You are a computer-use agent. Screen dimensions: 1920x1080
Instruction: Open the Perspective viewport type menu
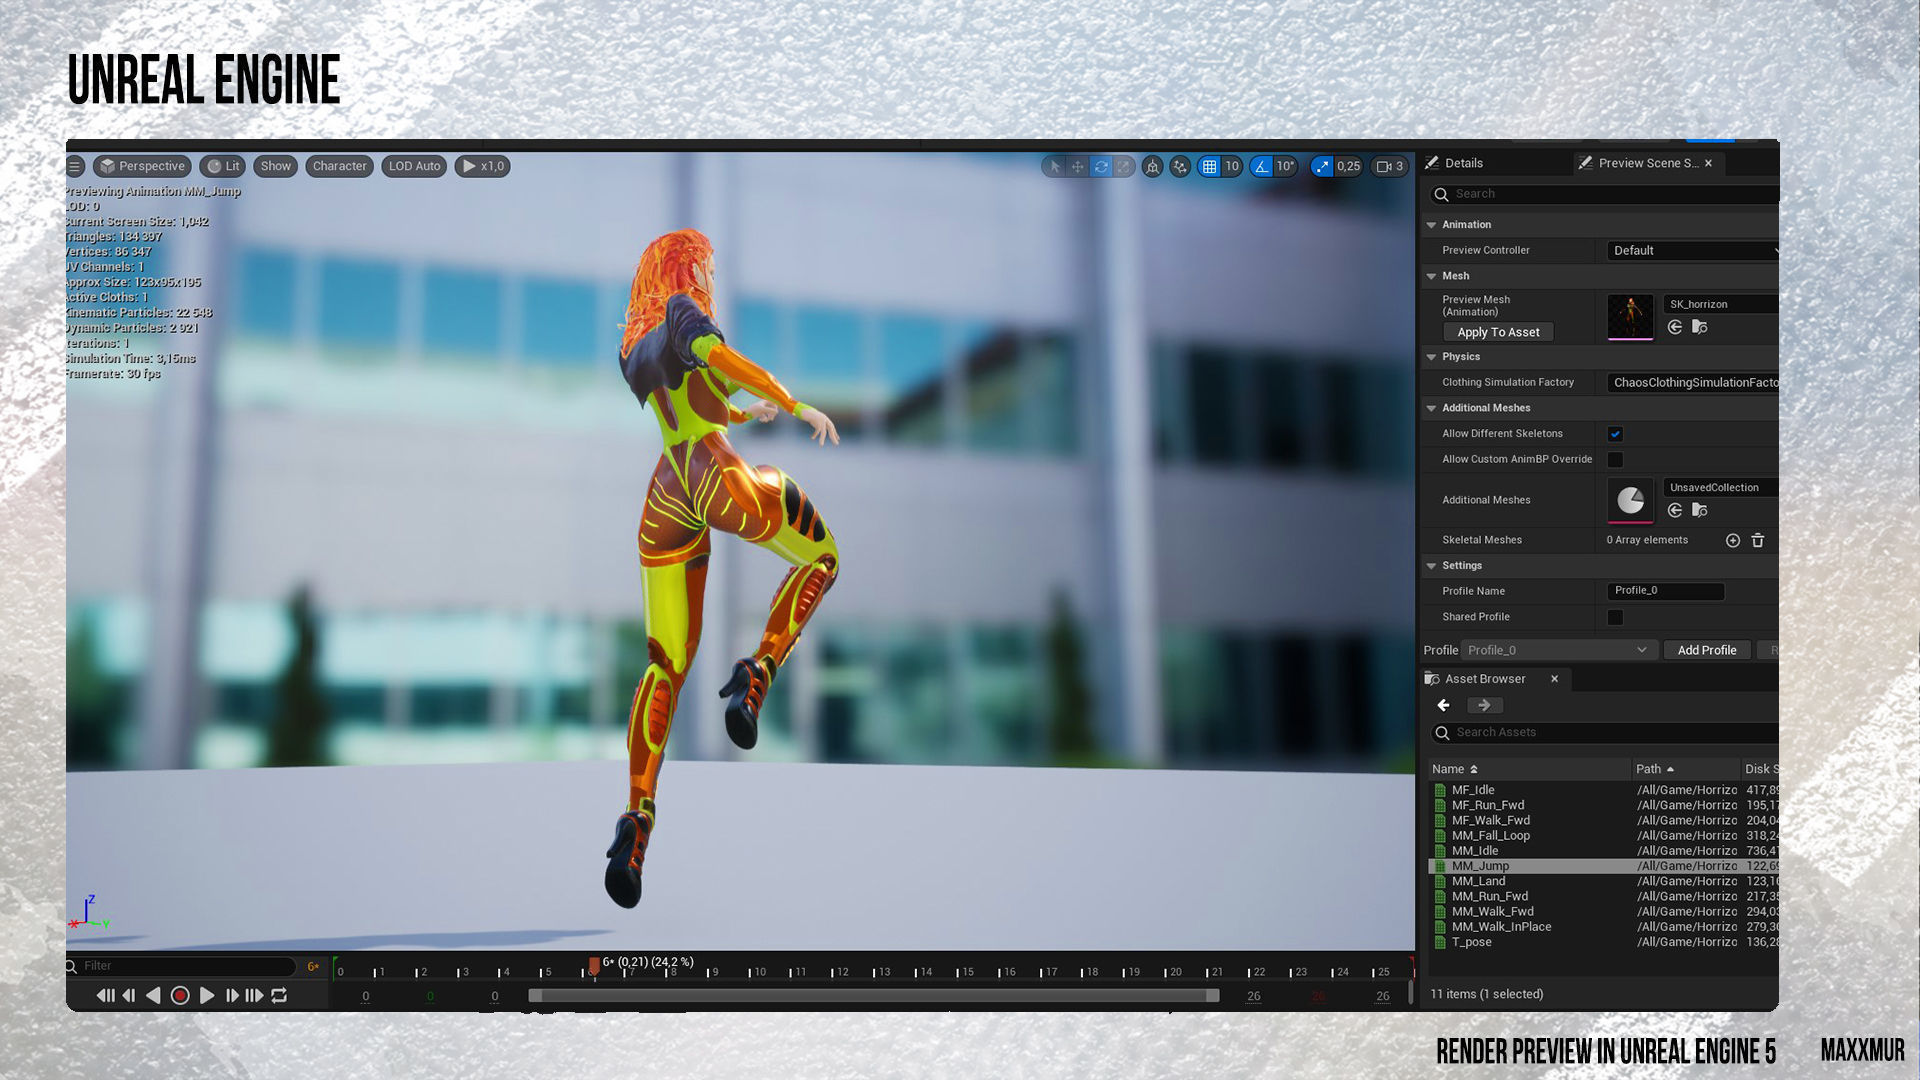142,166
